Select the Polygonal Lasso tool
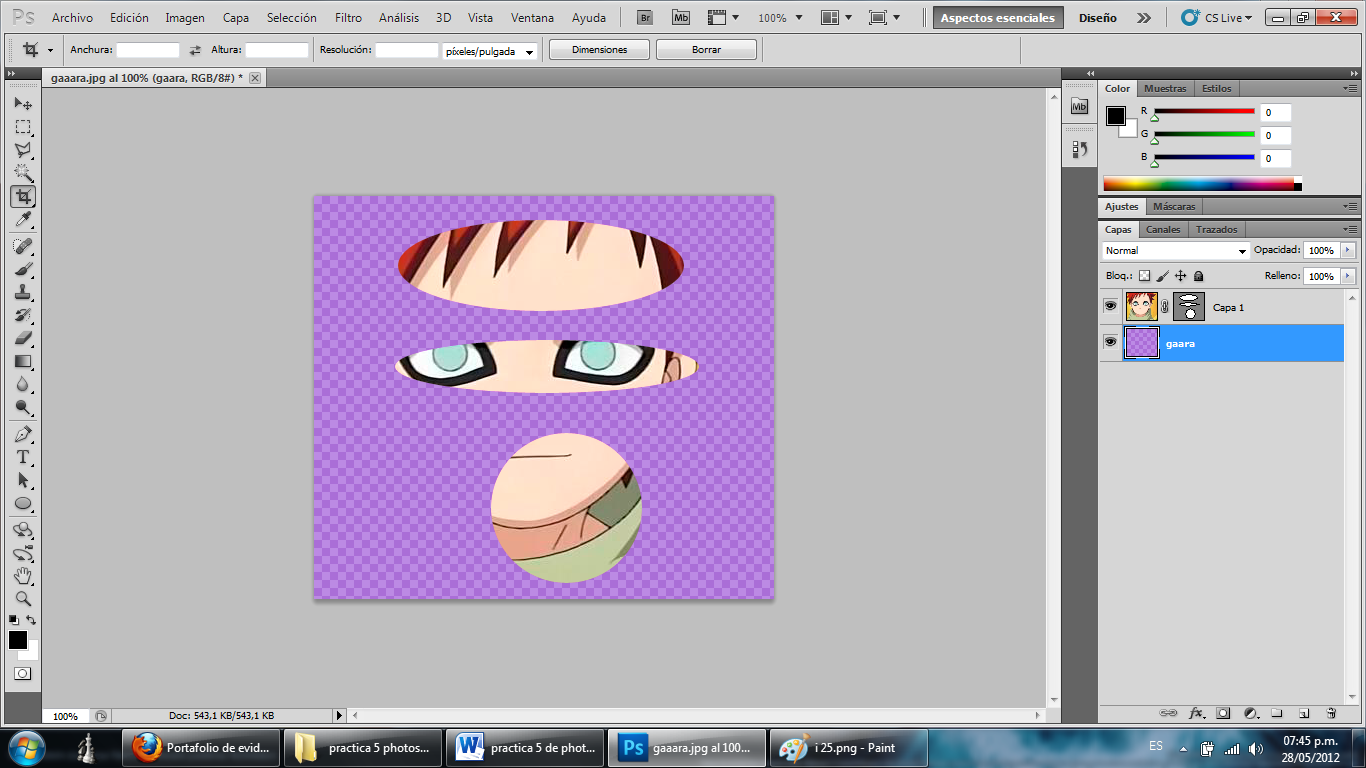This screenshot has height=768, width=1366. 23,150
